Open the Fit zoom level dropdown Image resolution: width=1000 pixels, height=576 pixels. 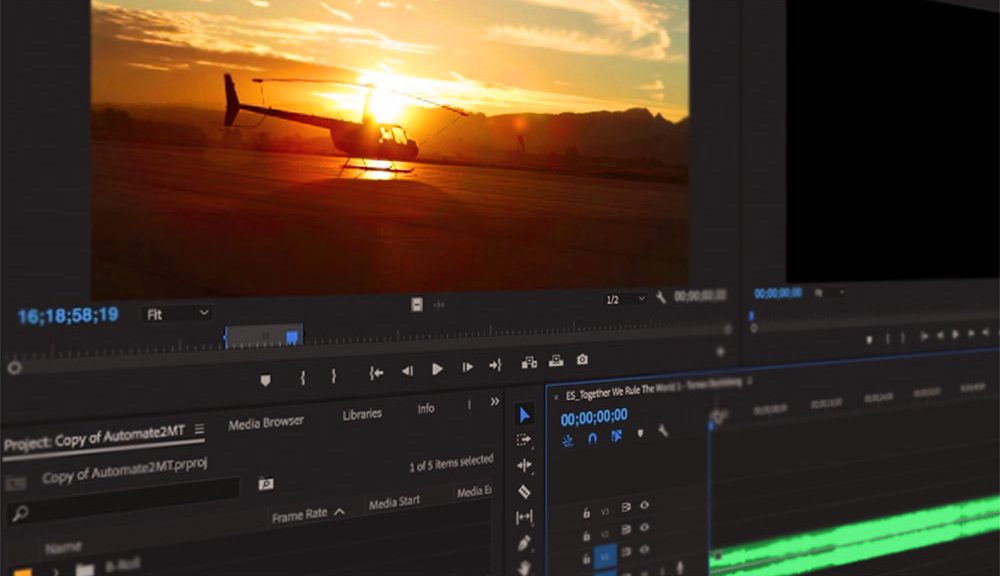pos(178,314)
